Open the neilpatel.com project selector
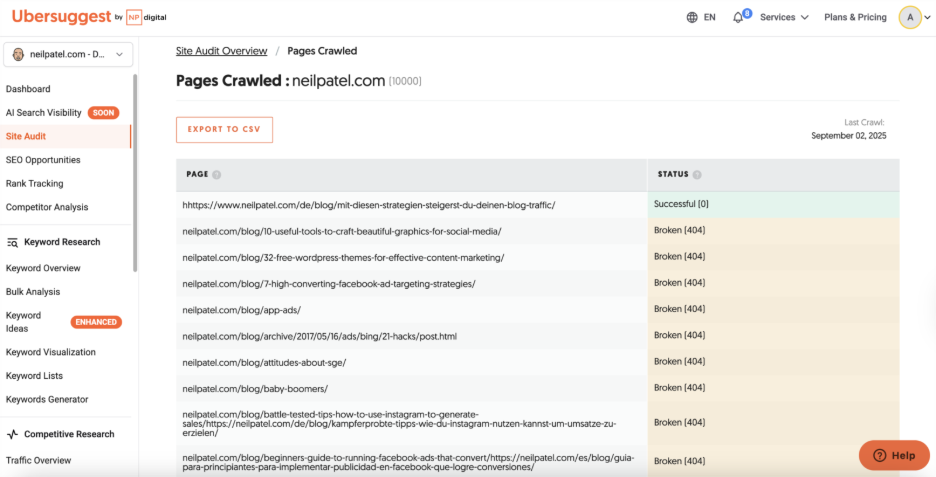 pyautogui.click(x=68, y=54)
